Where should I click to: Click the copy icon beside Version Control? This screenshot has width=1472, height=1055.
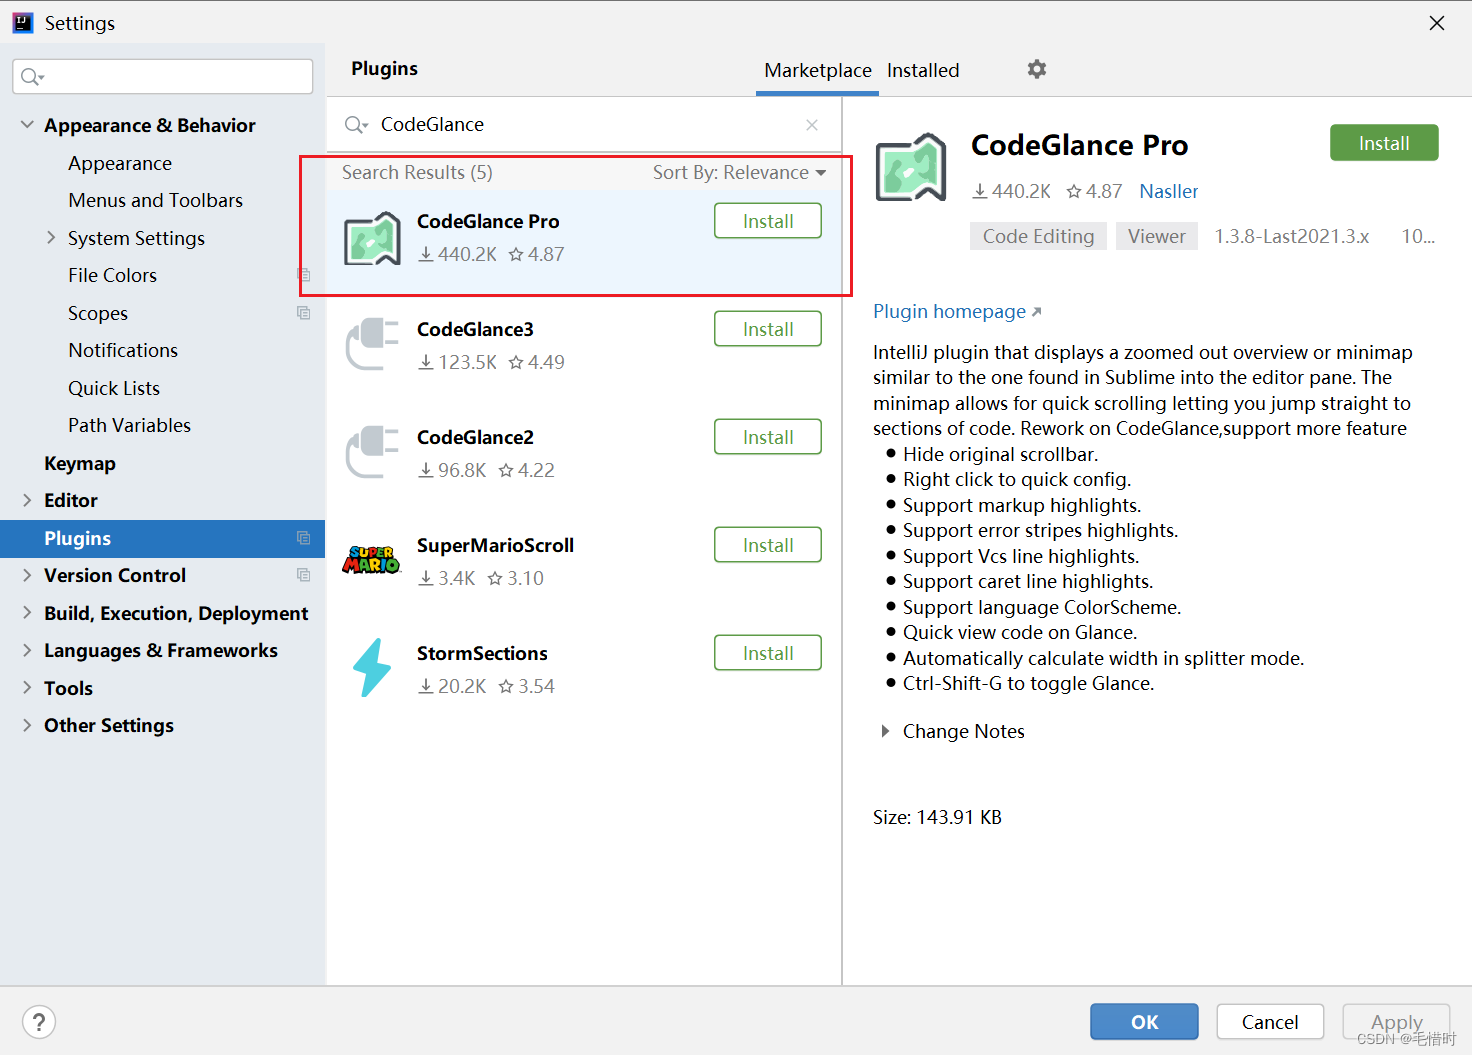point(304,575)
